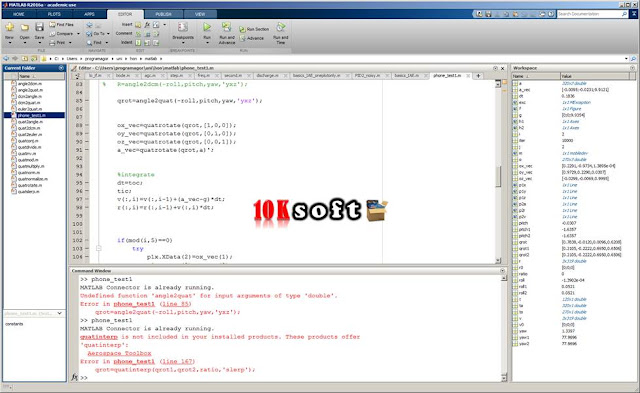640x393 pixels.
Task: Click Aerospace Toolbox link in Command Window
Action: pyautogui.click(x=119, y=353)
